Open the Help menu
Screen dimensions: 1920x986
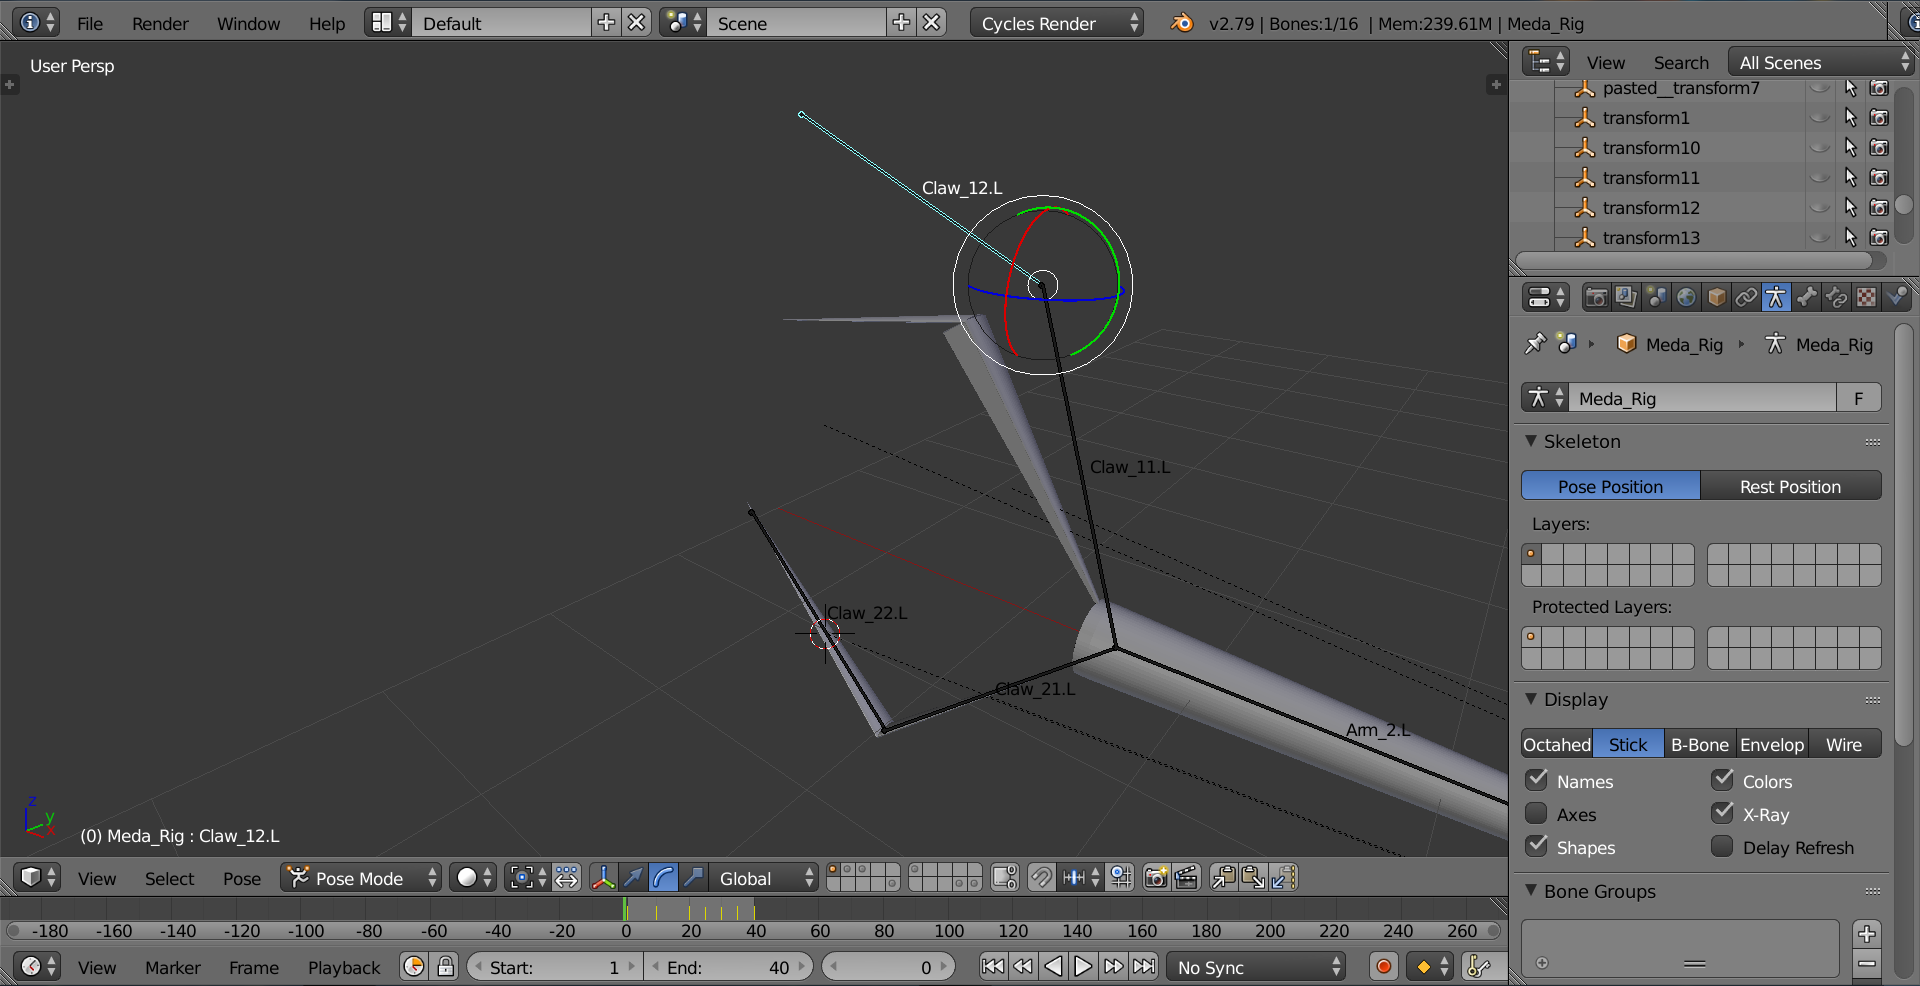(x=327, y=23)
